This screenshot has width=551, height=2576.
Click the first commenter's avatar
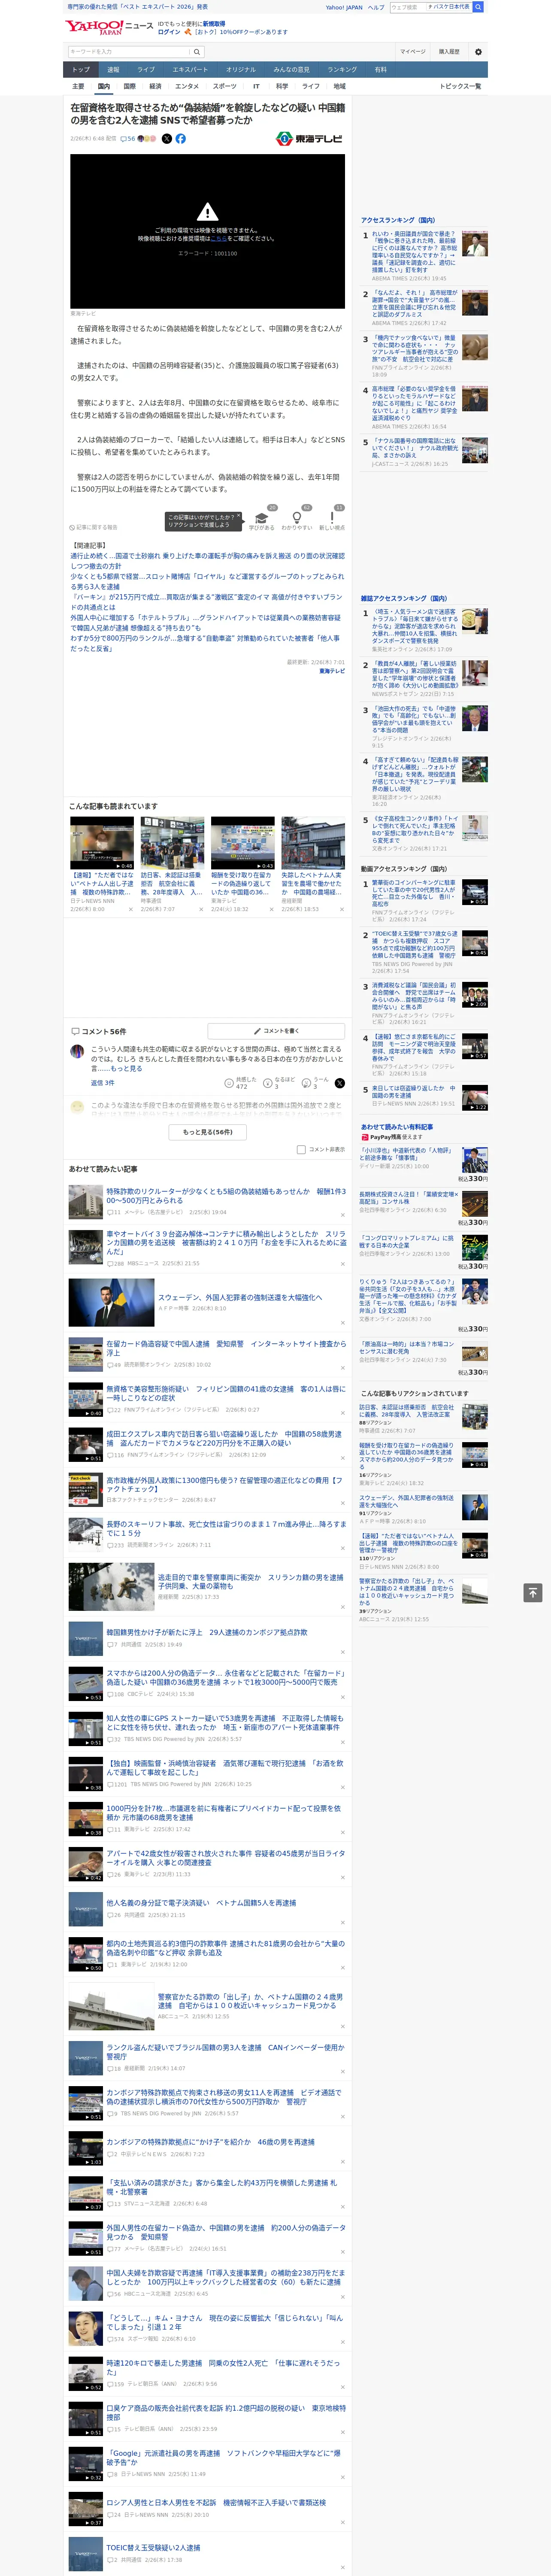point(77,1051)
